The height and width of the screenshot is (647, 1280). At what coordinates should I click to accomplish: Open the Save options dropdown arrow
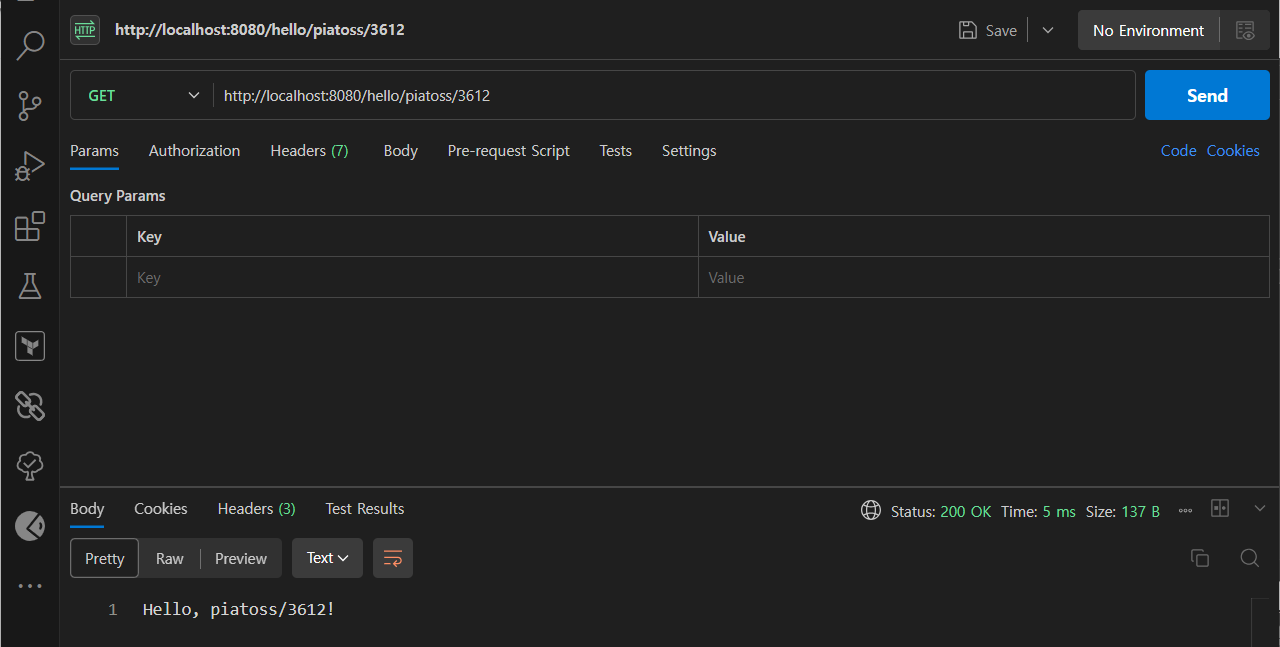pyautogui.click(x=1048, y=30)
